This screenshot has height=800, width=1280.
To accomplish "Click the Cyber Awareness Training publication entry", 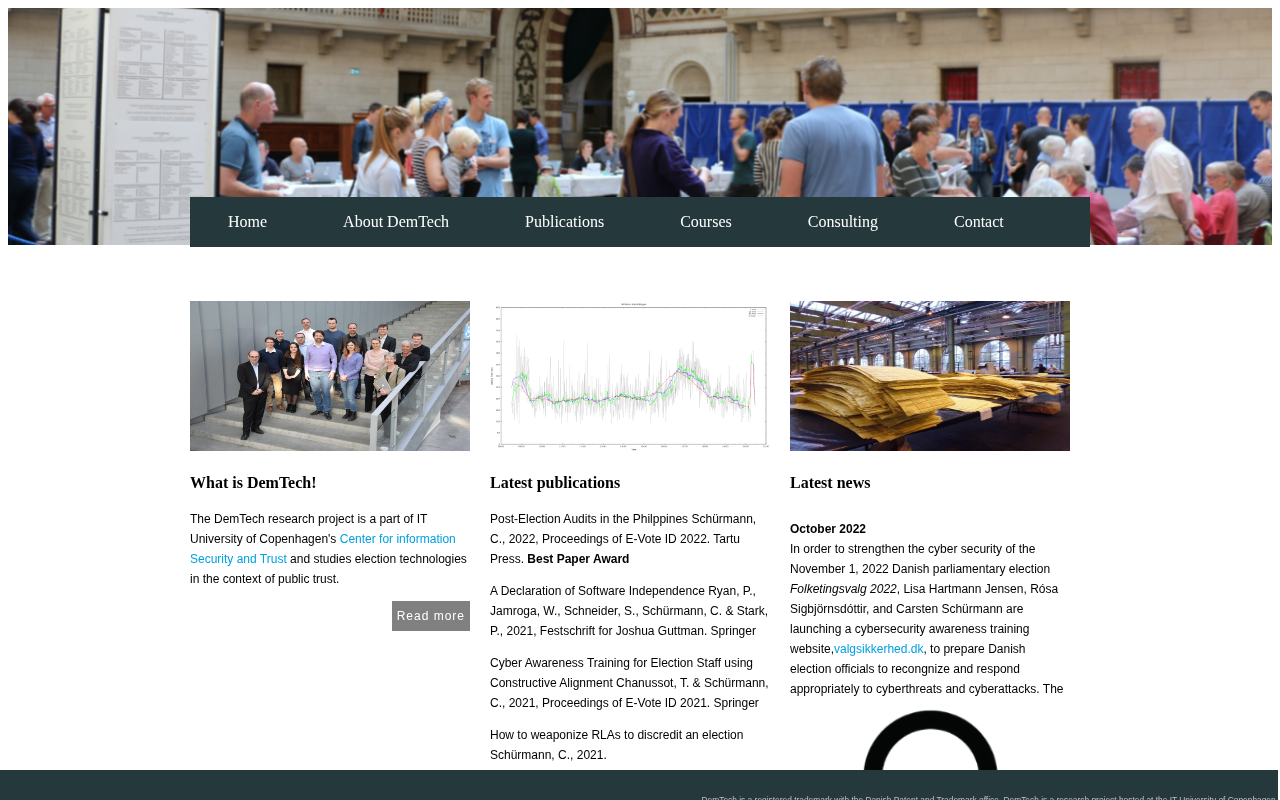I will [x=629, y=683].
